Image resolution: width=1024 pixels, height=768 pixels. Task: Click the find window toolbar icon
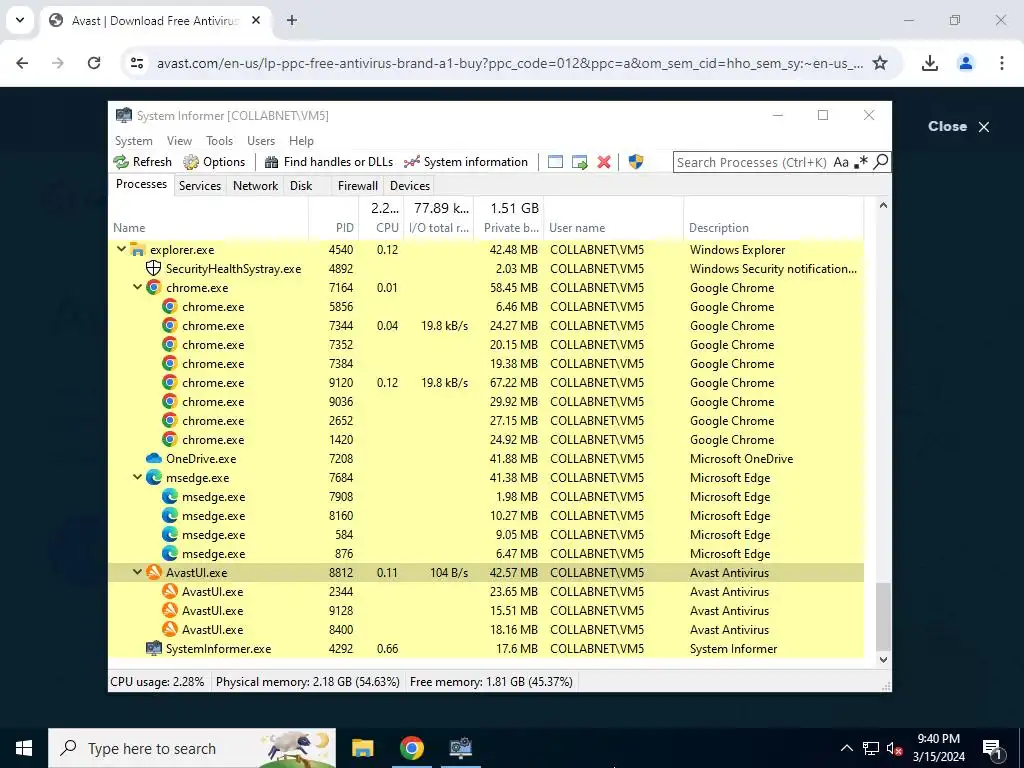pos(555,162)
